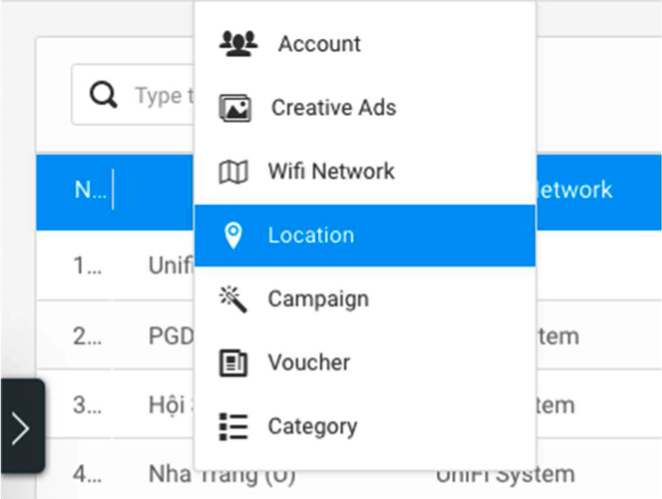
Task: Expand the dark sidebar arrow tab
Action: 22,426
